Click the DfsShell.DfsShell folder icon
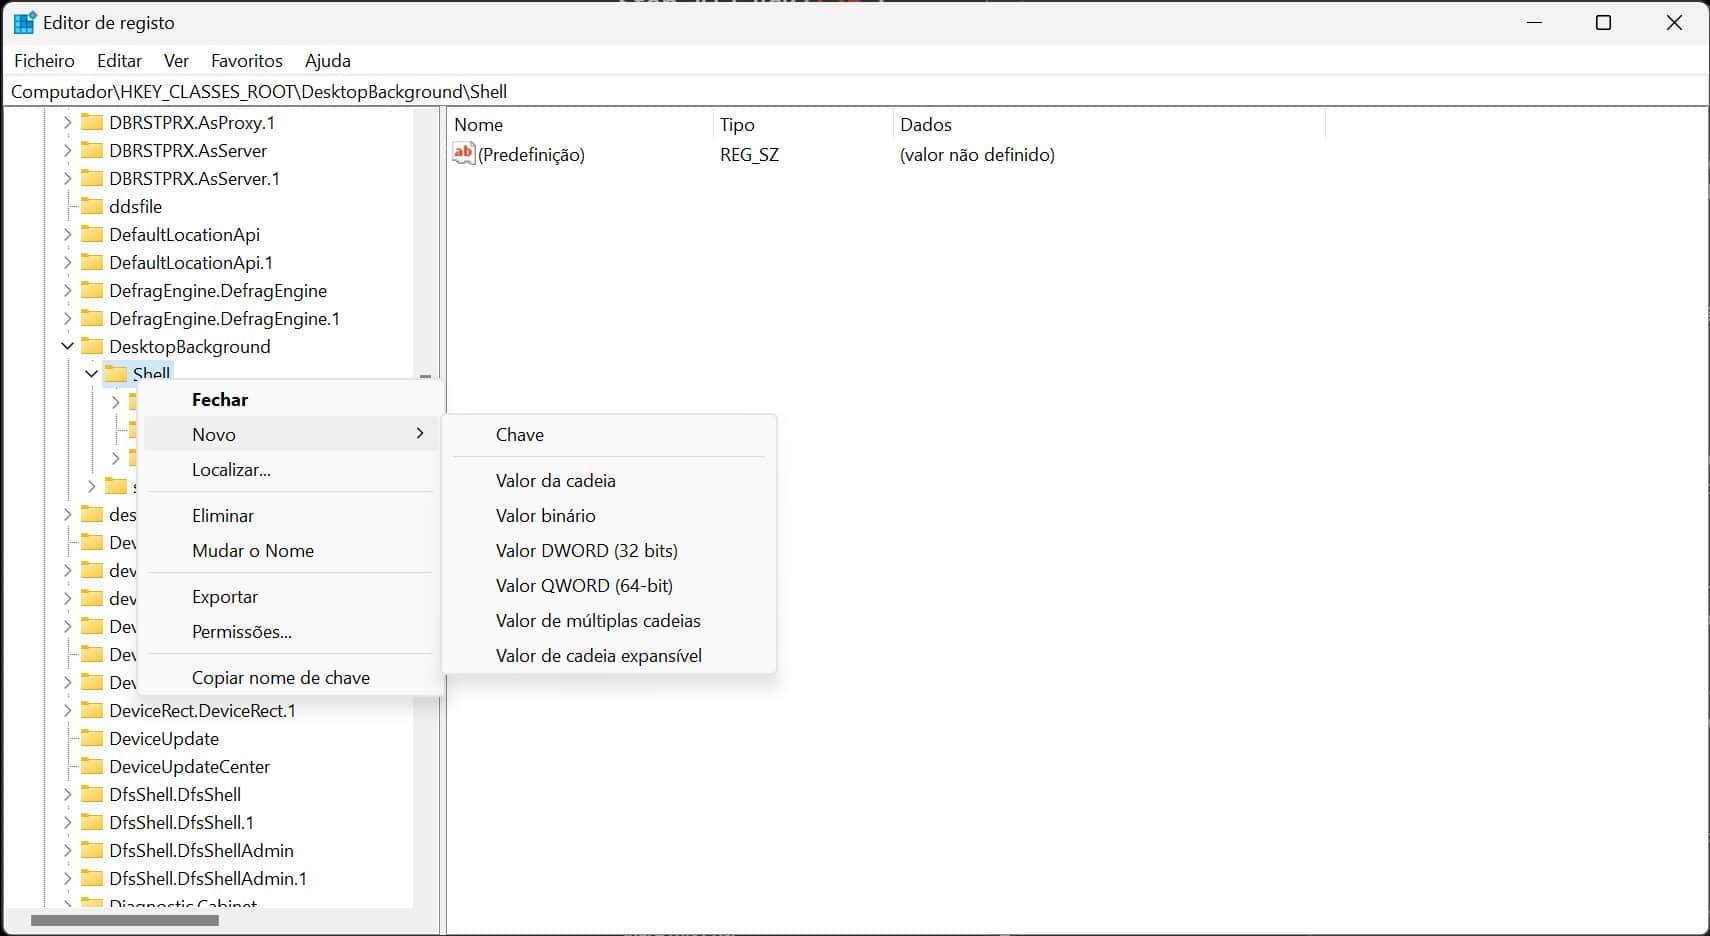 click(x=92, y=794)
